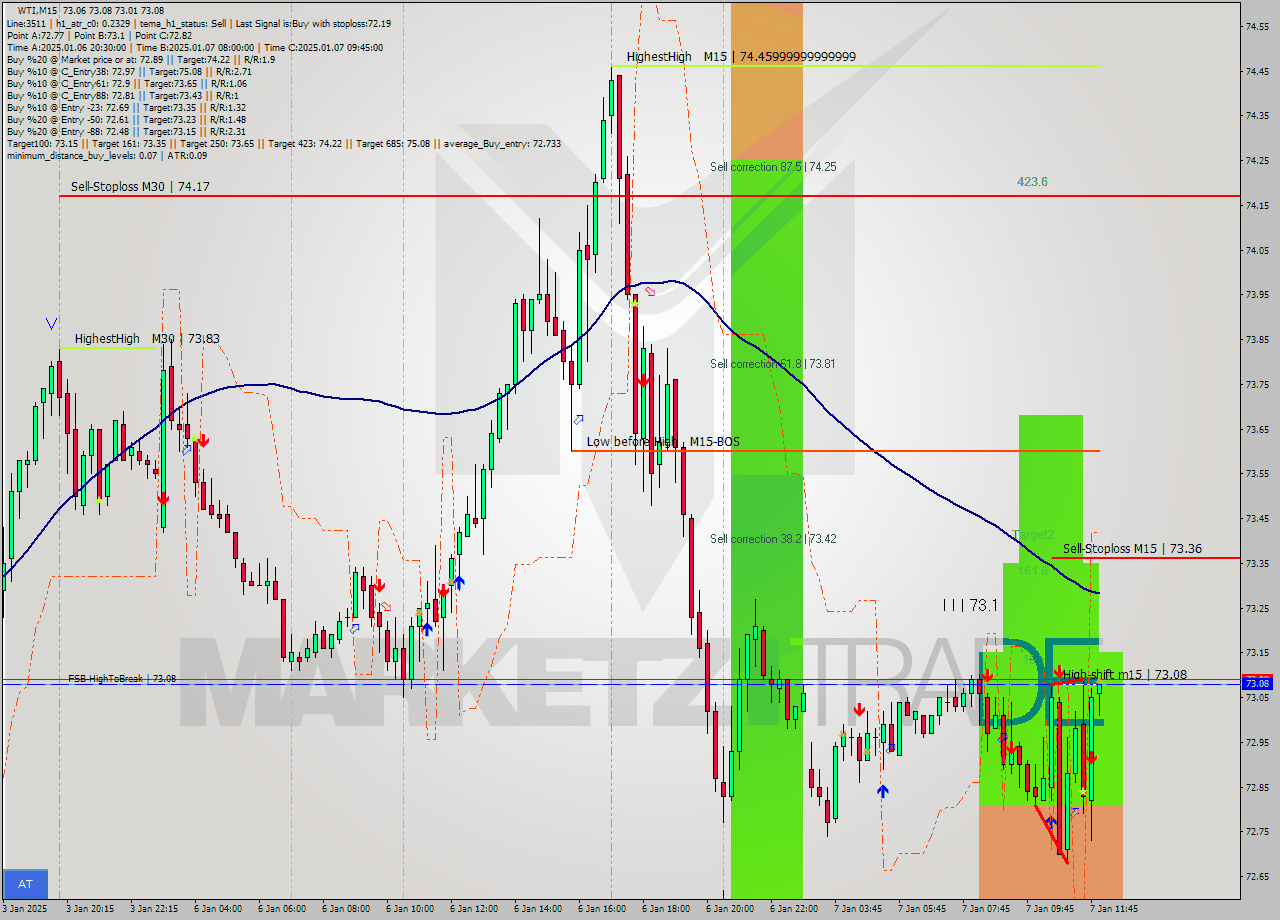Click the 73.85 price axis label
This screenshot has height=920, width=1280.
[1257, 339]
